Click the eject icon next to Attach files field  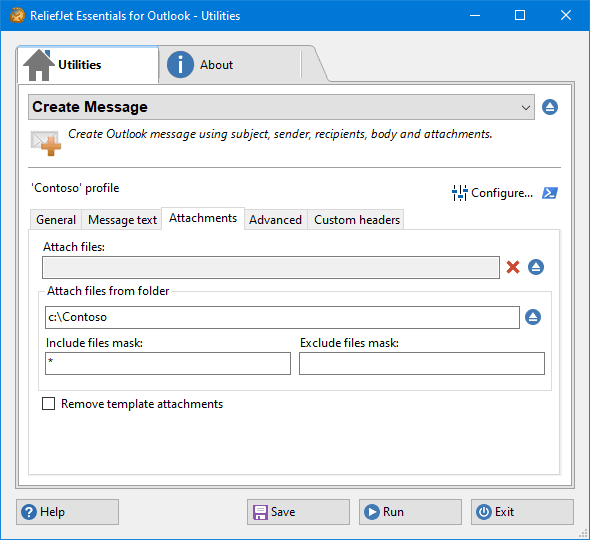click(x=536, y=267)
